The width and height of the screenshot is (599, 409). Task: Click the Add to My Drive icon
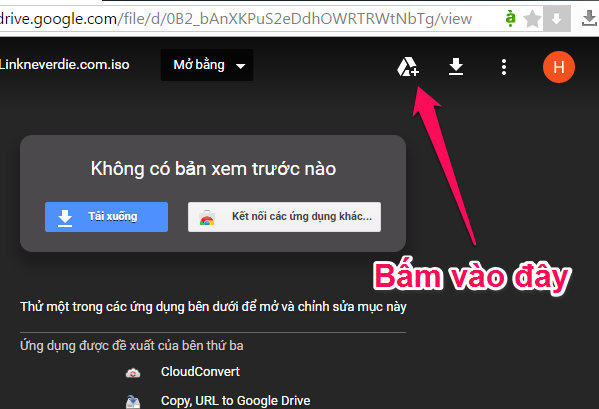click(408, 67)
